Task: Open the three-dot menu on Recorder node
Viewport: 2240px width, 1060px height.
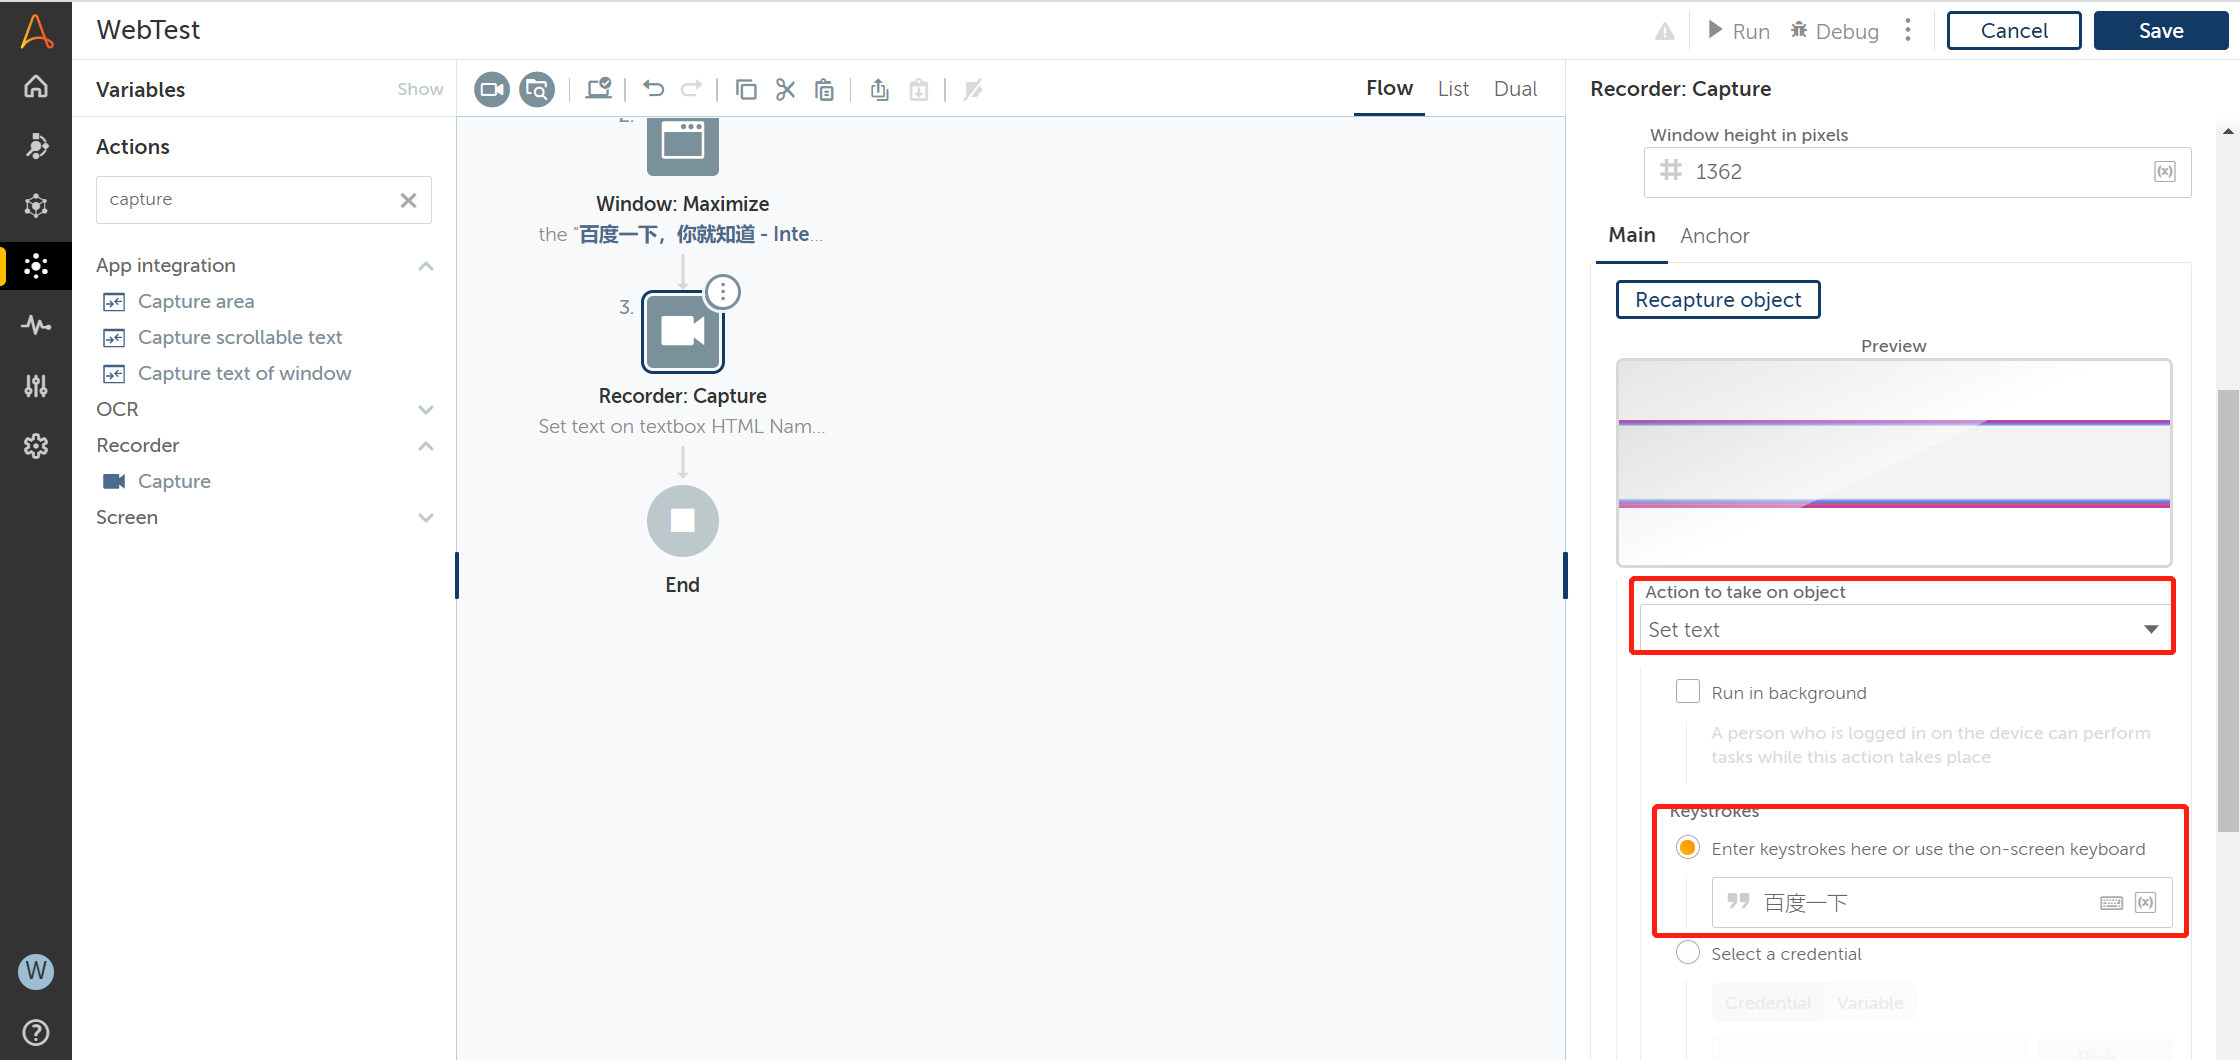Action: [723, 292]
